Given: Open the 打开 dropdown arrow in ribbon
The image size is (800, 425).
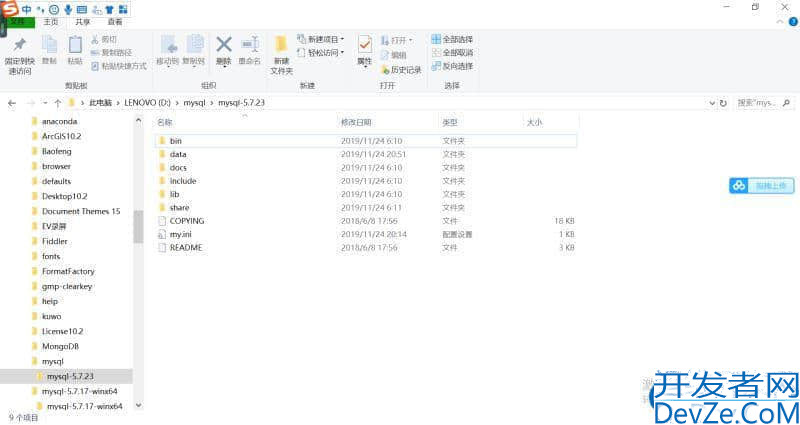Looking at the screenshot, I should coord(410,40).
